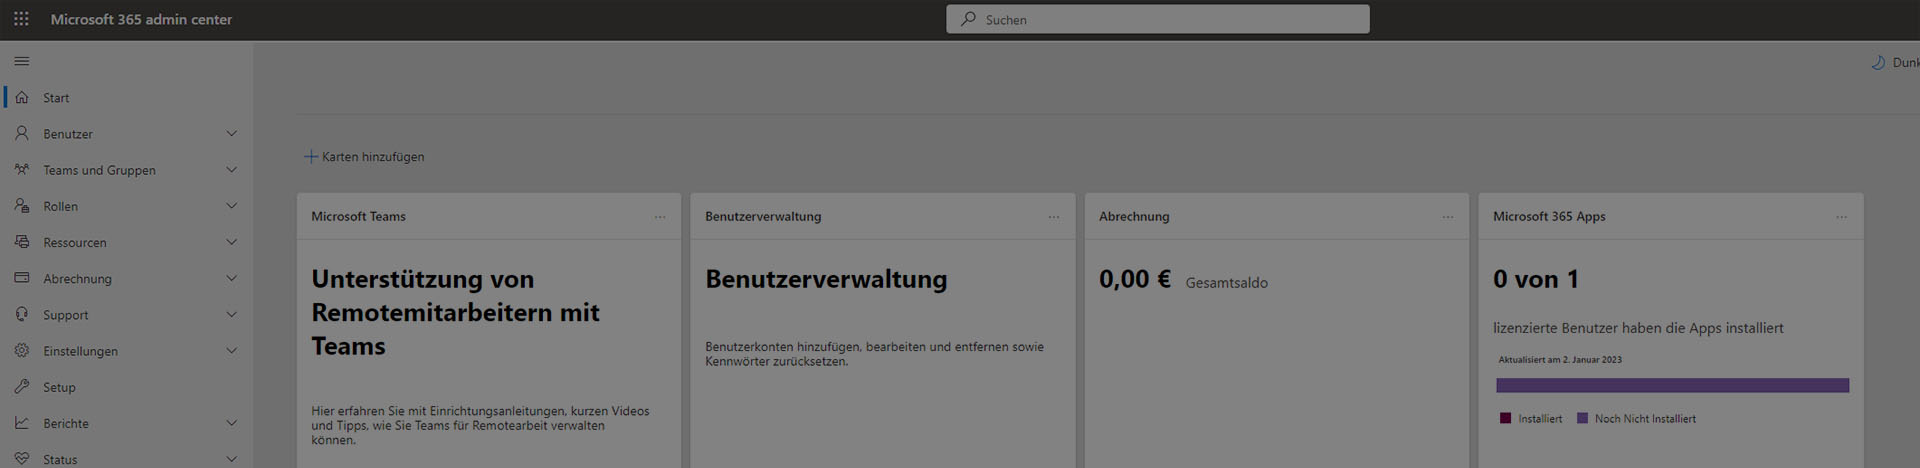Click the Microsoft Teams card header
This screenshot has height=468, width=1920.
click(x=489, y=216)
